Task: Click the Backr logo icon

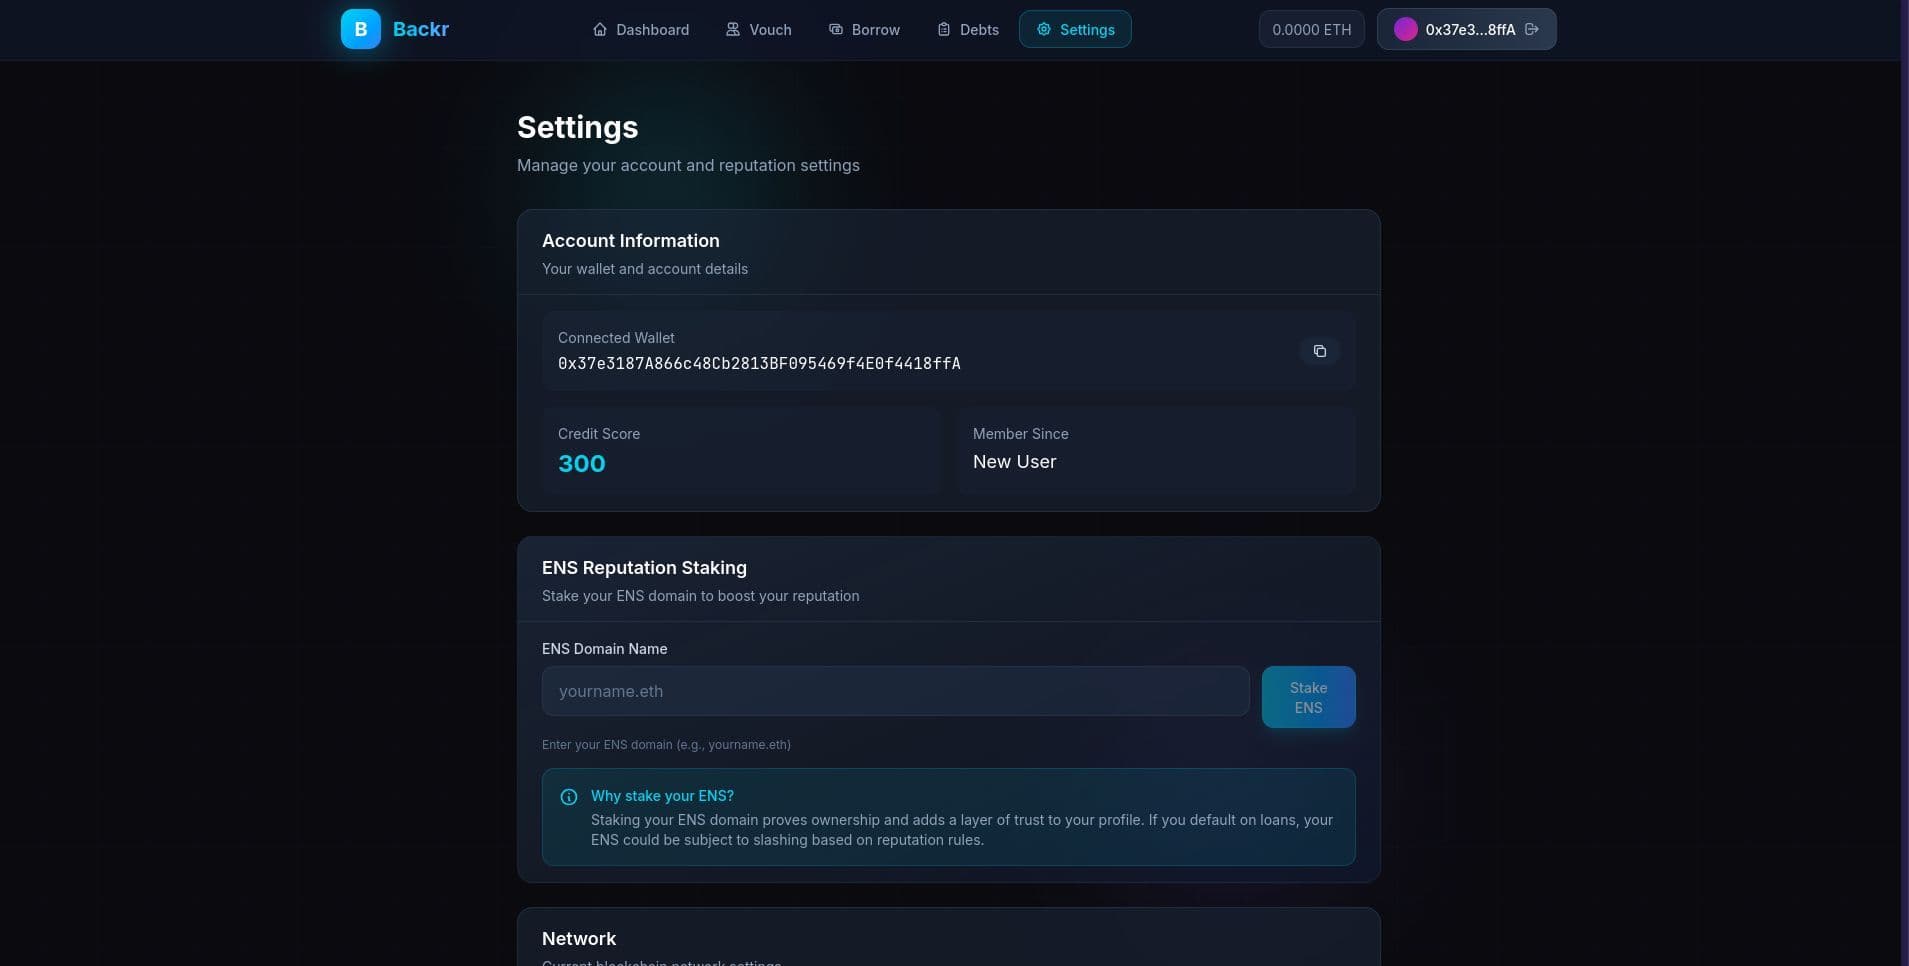Action: pos(359,29)
